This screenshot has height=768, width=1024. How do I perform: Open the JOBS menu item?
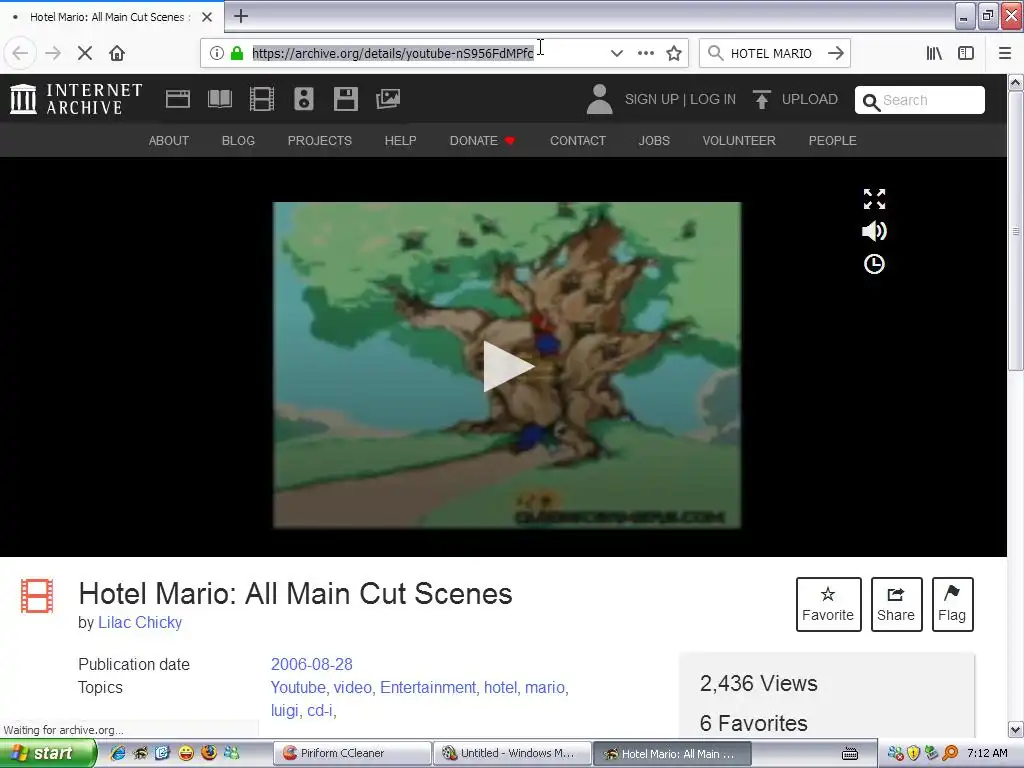(x=654, y=140)
